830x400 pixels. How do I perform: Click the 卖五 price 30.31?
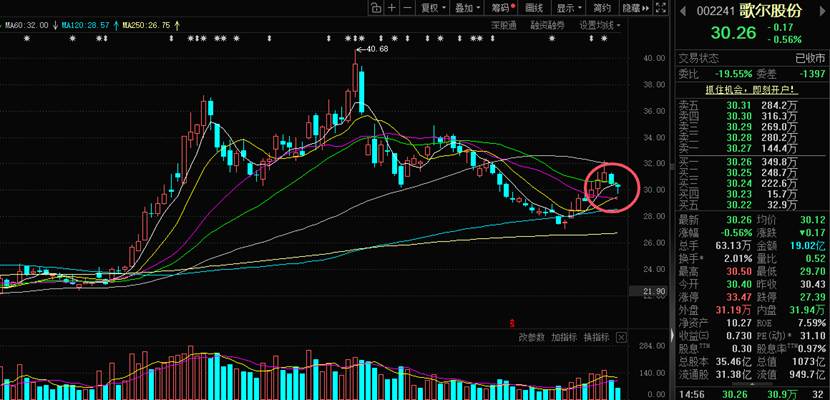coord(737,106)
